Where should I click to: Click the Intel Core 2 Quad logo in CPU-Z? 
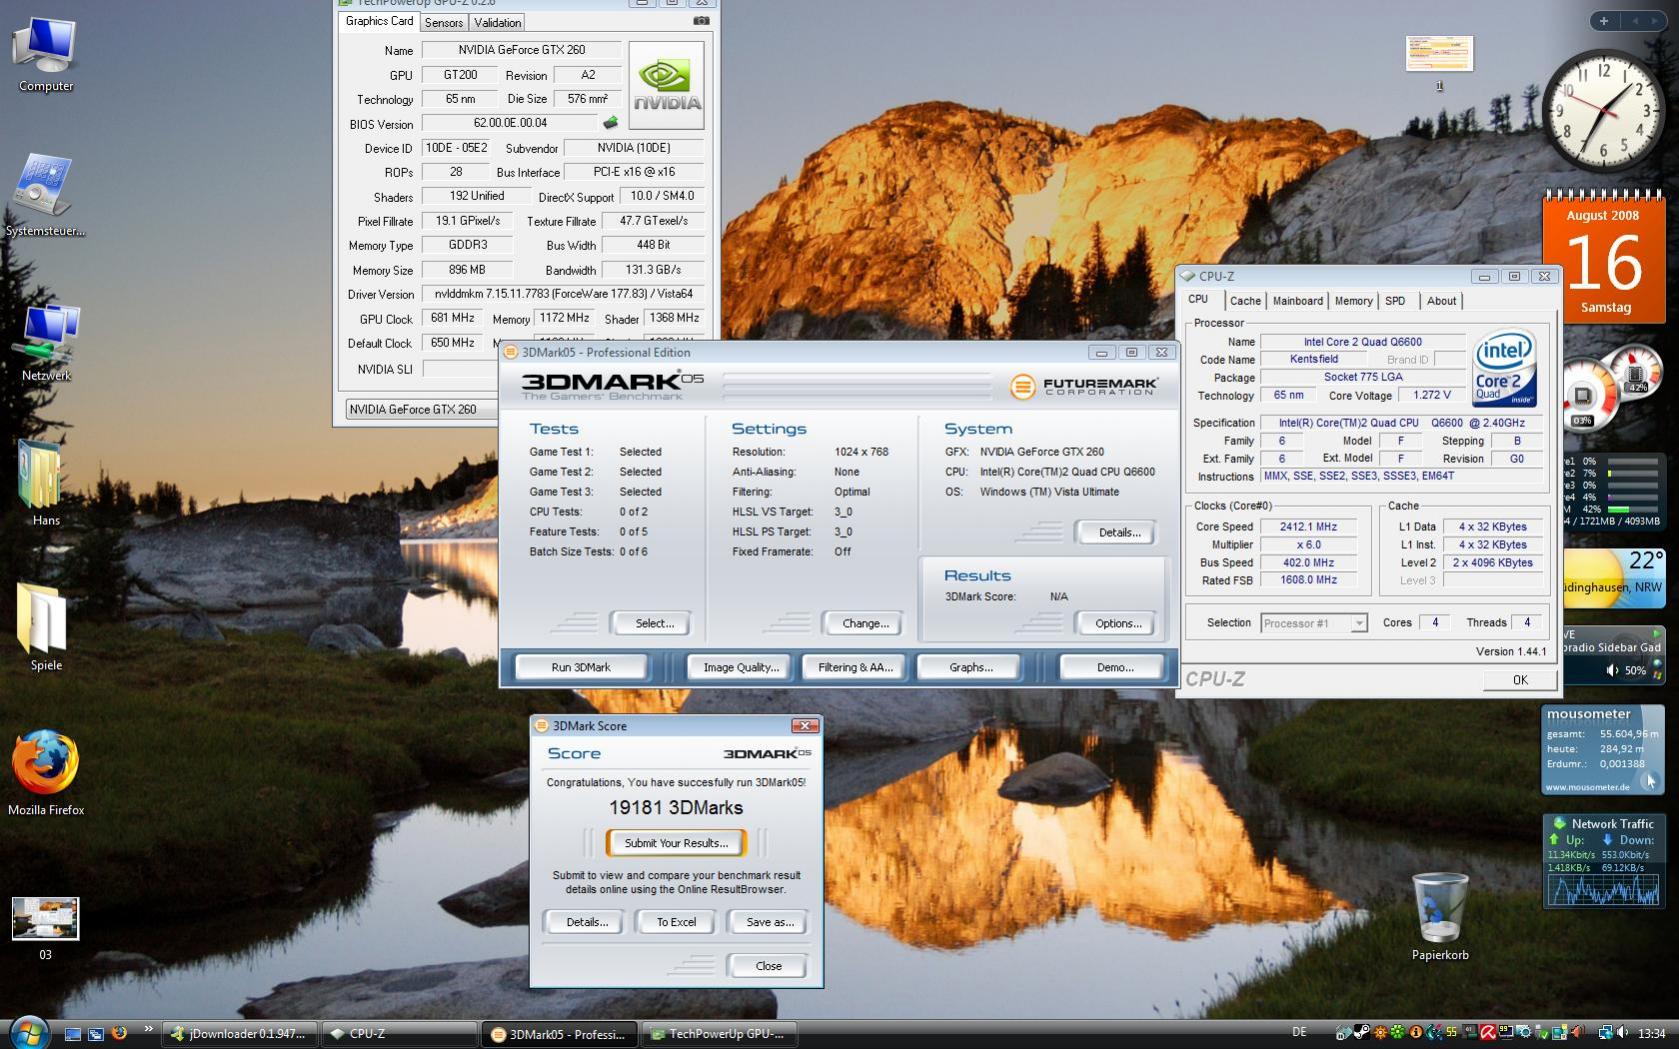[x=1504, y=368]
